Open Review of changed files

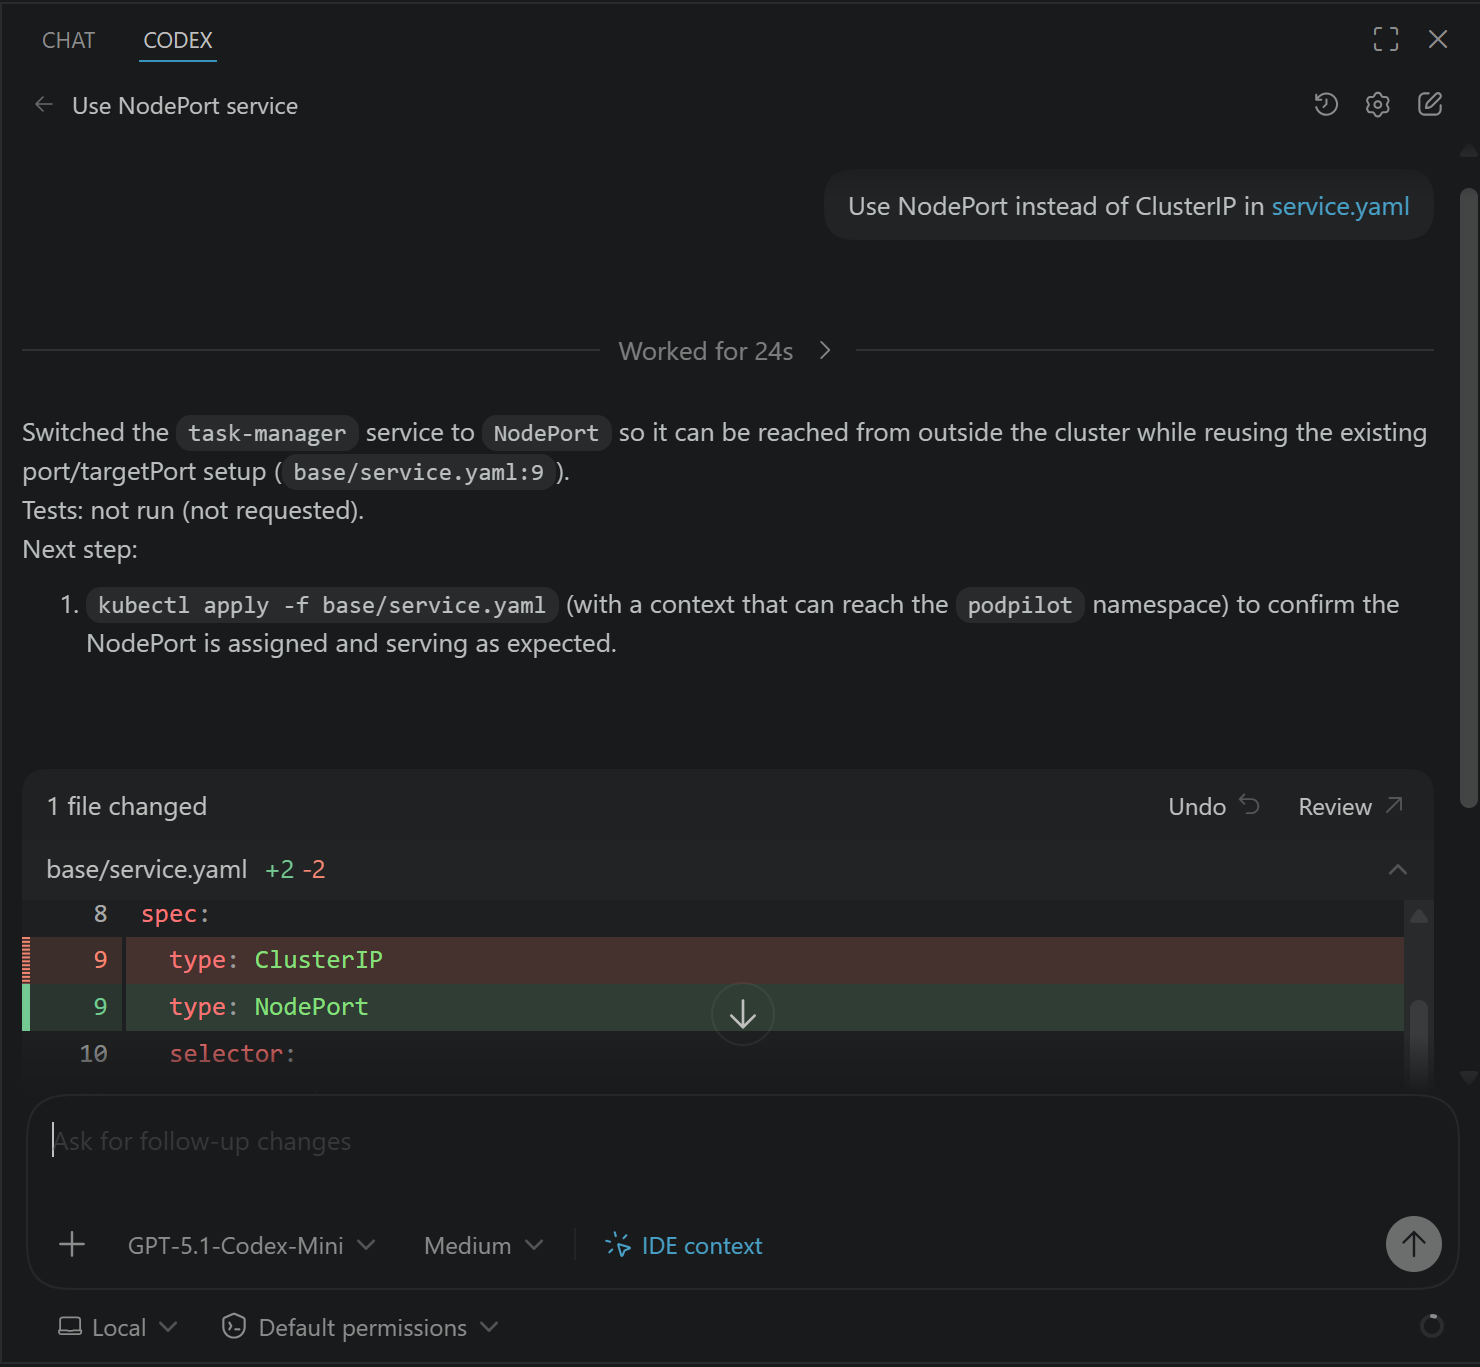coord(1351,806)
